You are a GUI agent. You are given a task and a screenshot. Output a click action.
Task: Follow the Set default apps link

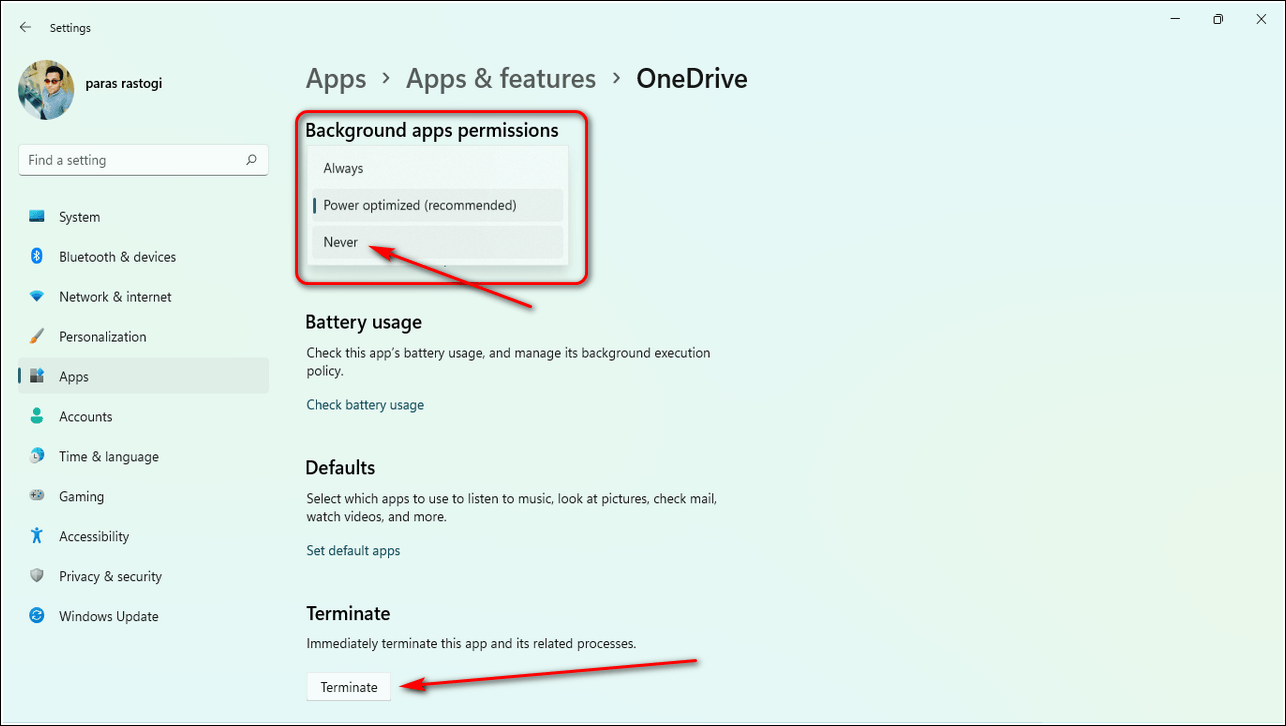click(353, 551)
